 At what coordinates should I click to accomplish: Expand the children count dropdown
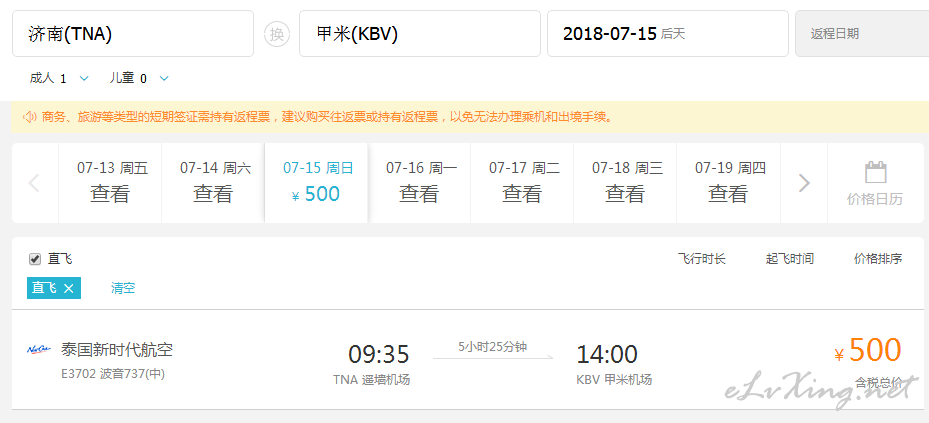click(164, 78)
